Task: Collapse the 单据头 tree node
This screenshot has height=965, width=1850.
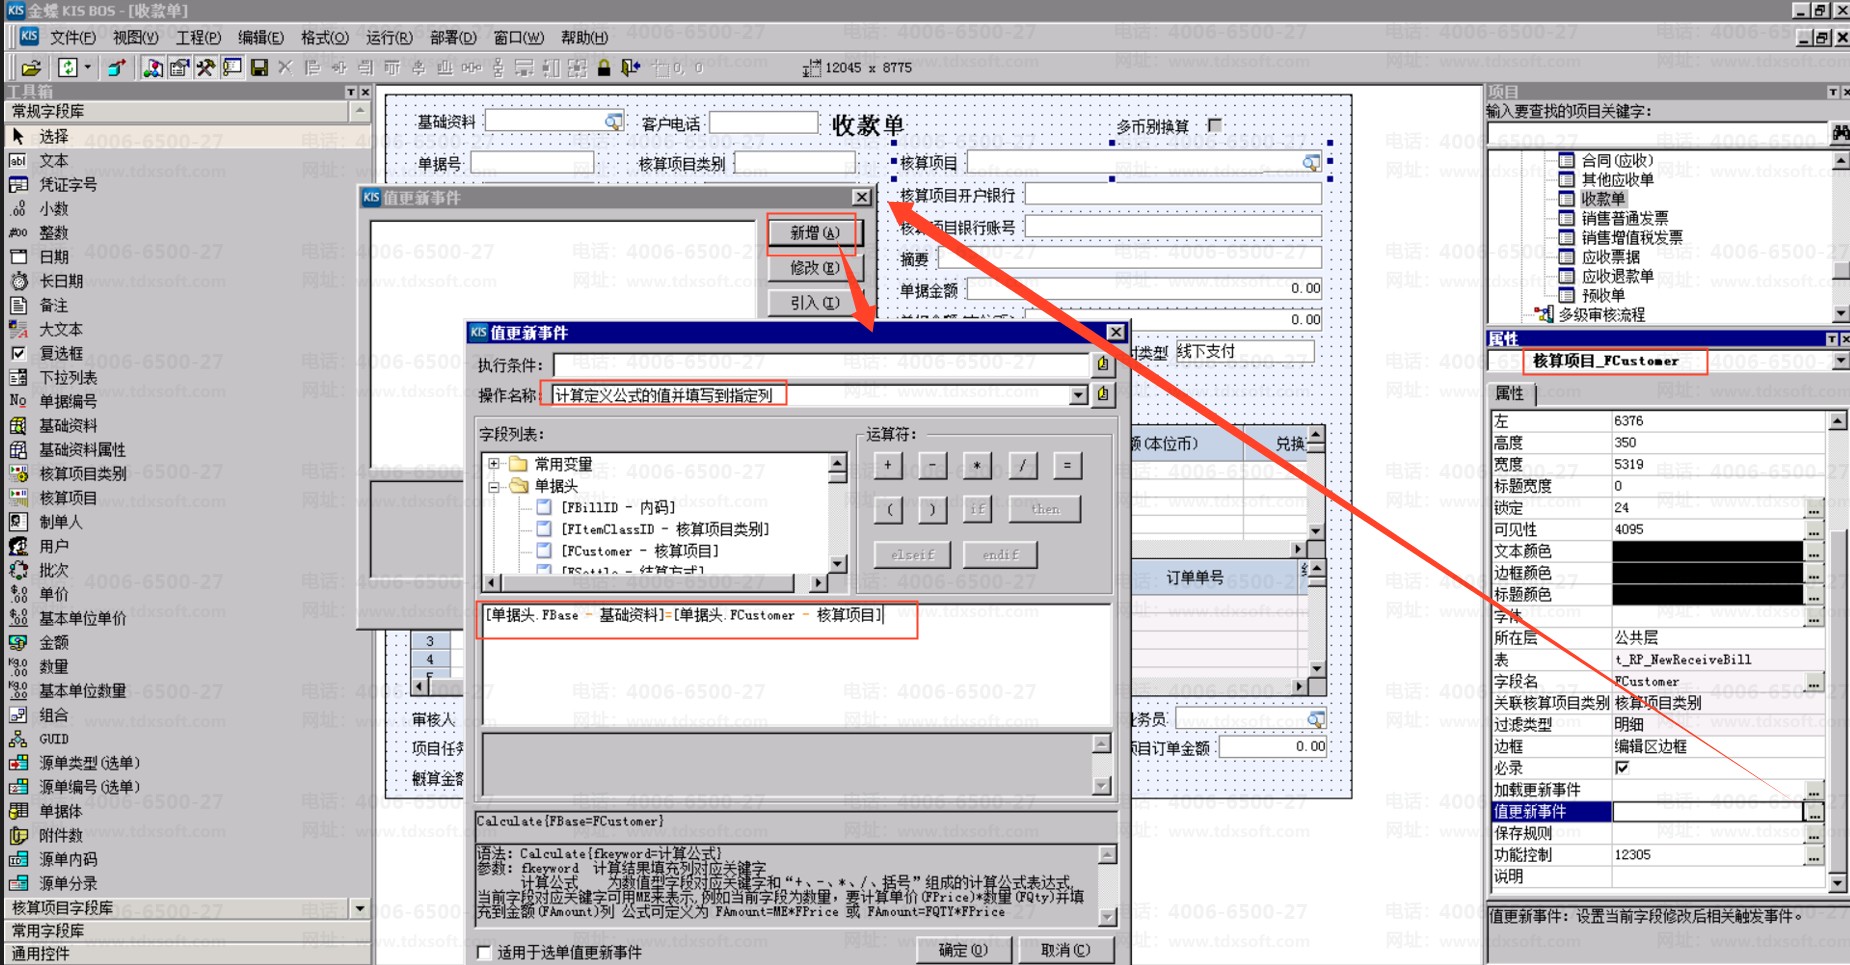Action: tap(494, 486)
